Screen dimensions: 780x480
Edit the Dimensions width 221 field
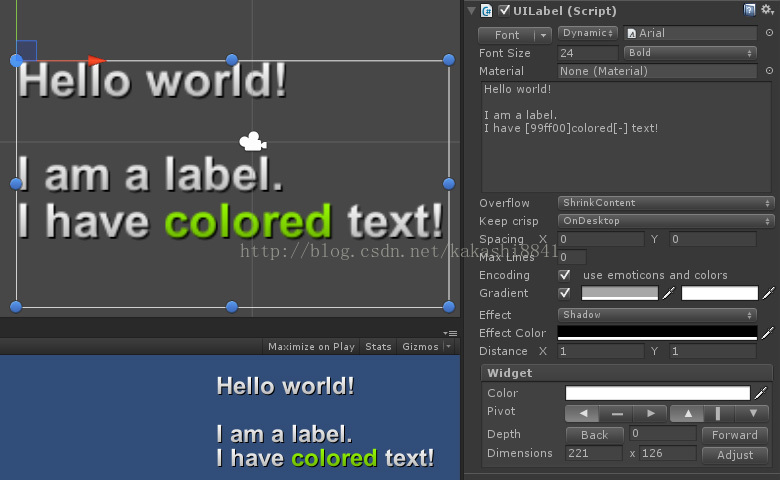[x=593, y=453]
